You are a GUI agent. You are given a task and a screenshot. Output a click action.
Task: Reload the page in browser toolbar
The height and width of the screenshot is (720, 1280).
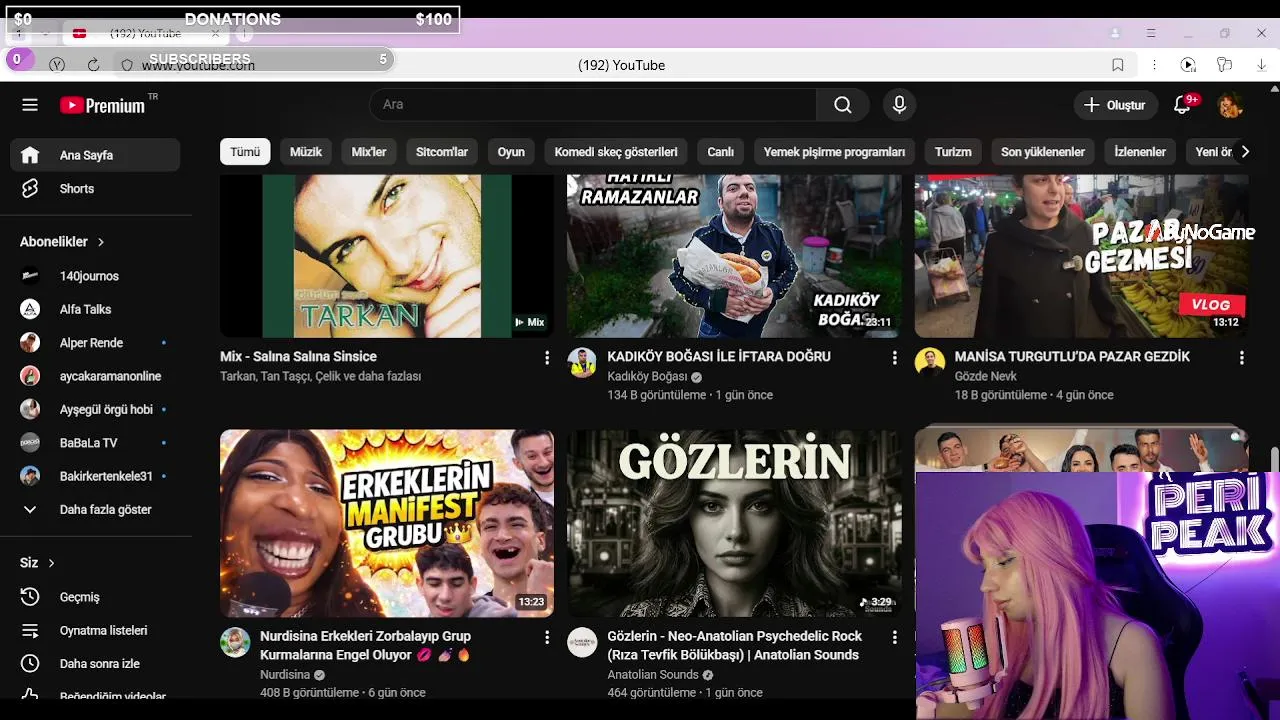(93, 65)
